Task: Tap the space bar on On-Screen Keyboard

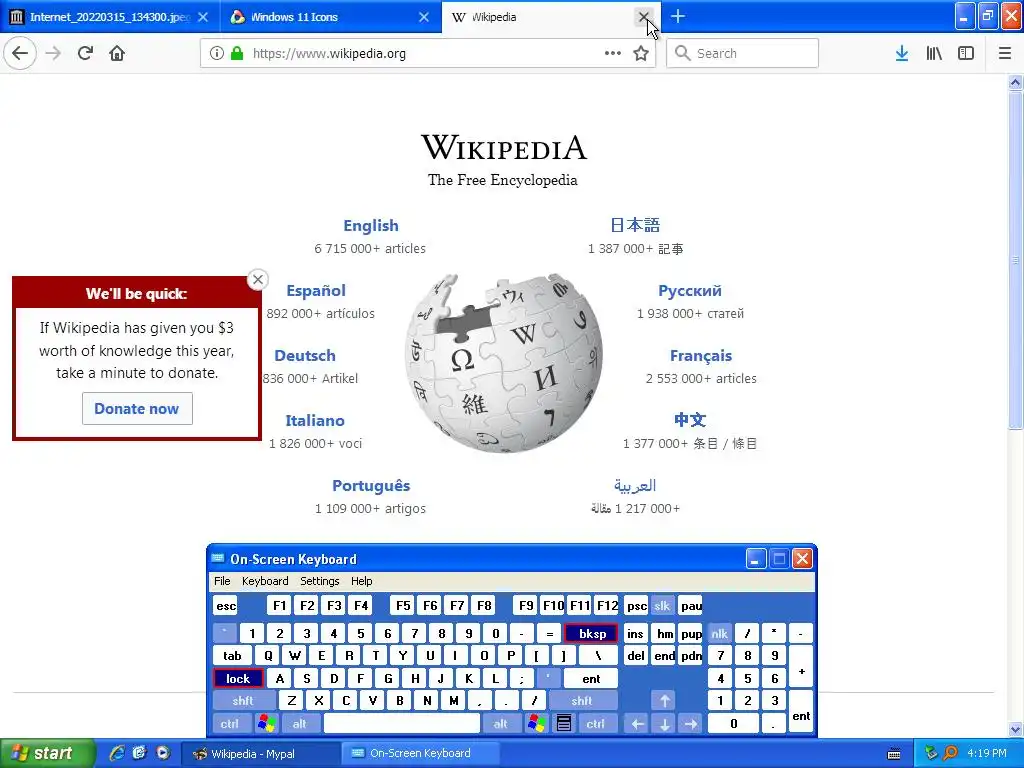Action: pos(402,724)
